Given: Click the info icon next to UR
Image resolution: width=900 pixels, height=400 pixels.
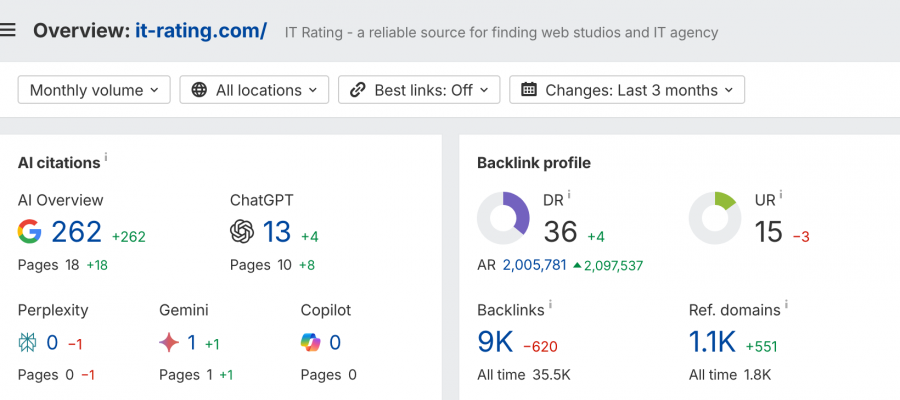Looking at the screenshot, I should coord(781,195).
